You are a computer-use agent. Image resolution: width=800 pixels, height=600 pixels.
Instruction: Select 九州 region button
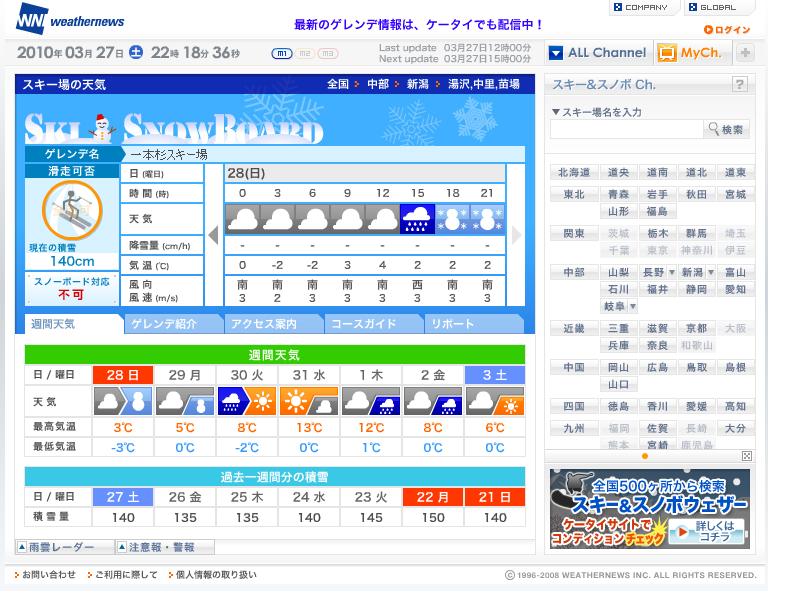[x=574, y=429]
